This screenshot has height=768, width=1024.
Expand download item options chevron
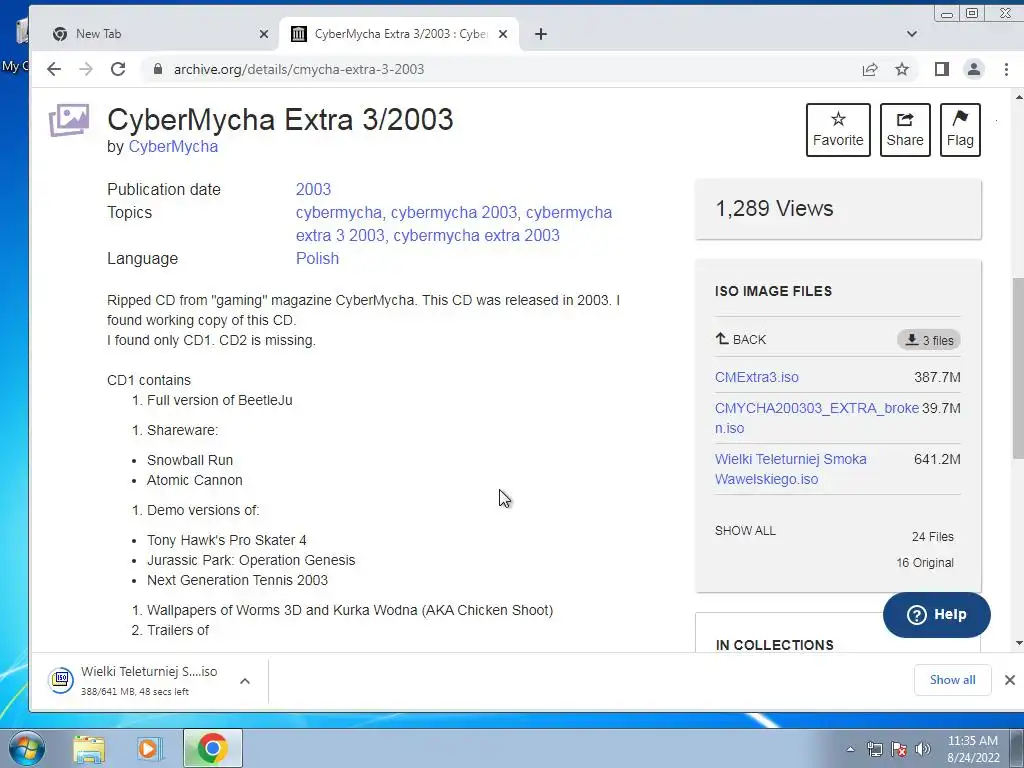[245, 681]
